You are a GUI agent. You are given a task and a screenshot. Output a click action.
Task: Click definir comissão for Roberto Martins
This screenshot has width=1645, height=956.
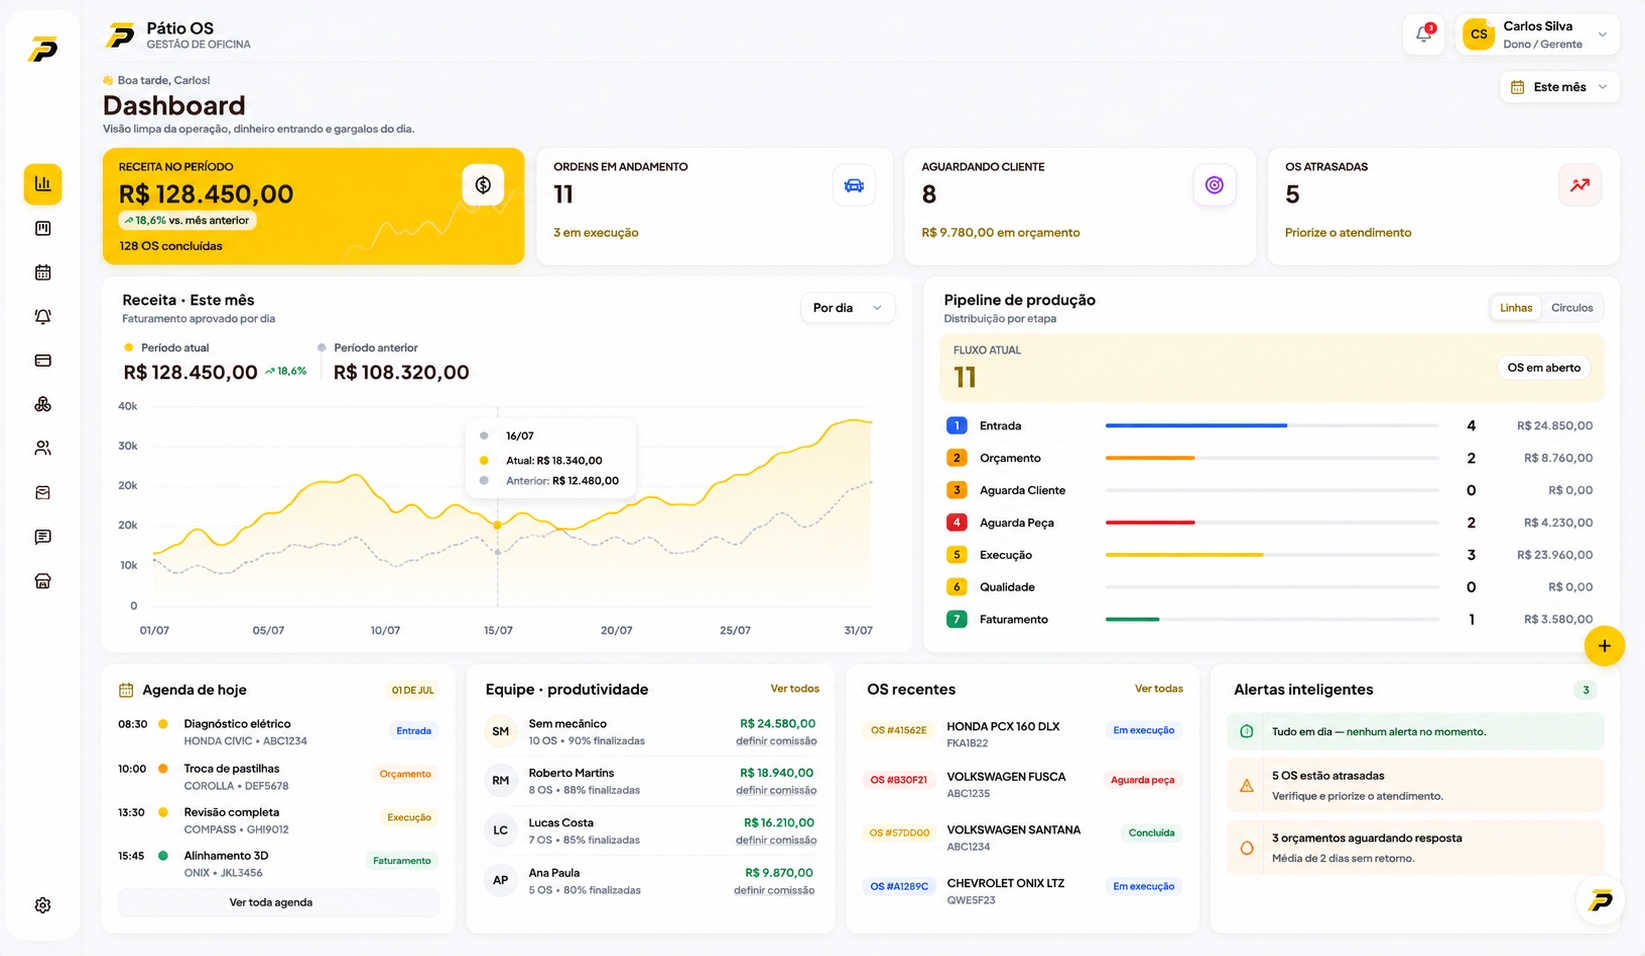pos(776,790)
